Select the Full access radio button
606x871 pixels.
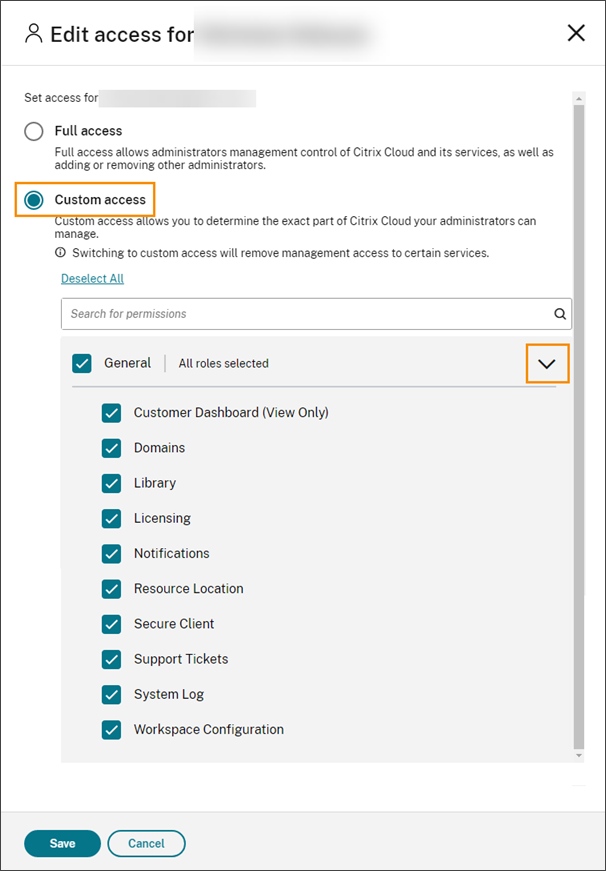(x=34, y=132)
